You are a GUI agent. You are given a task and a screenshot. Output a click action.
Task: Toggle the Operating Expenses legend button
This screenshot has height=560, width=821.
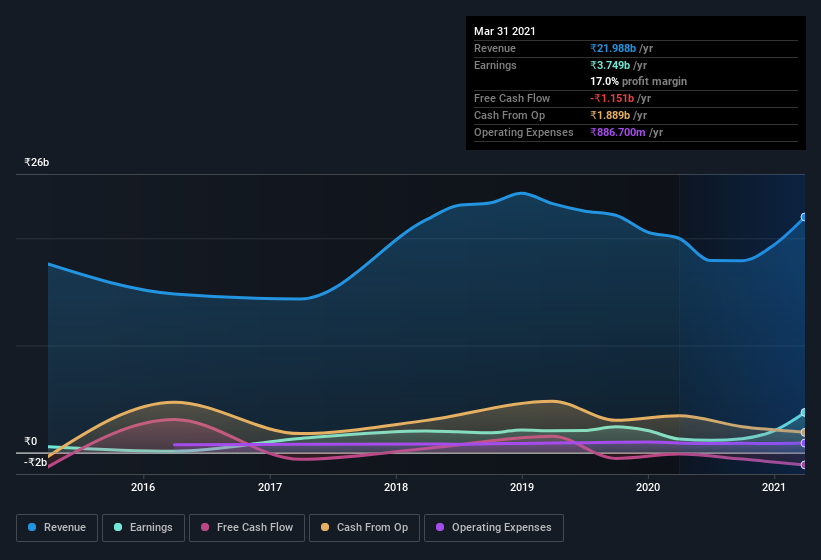click(x=494, y=528)
